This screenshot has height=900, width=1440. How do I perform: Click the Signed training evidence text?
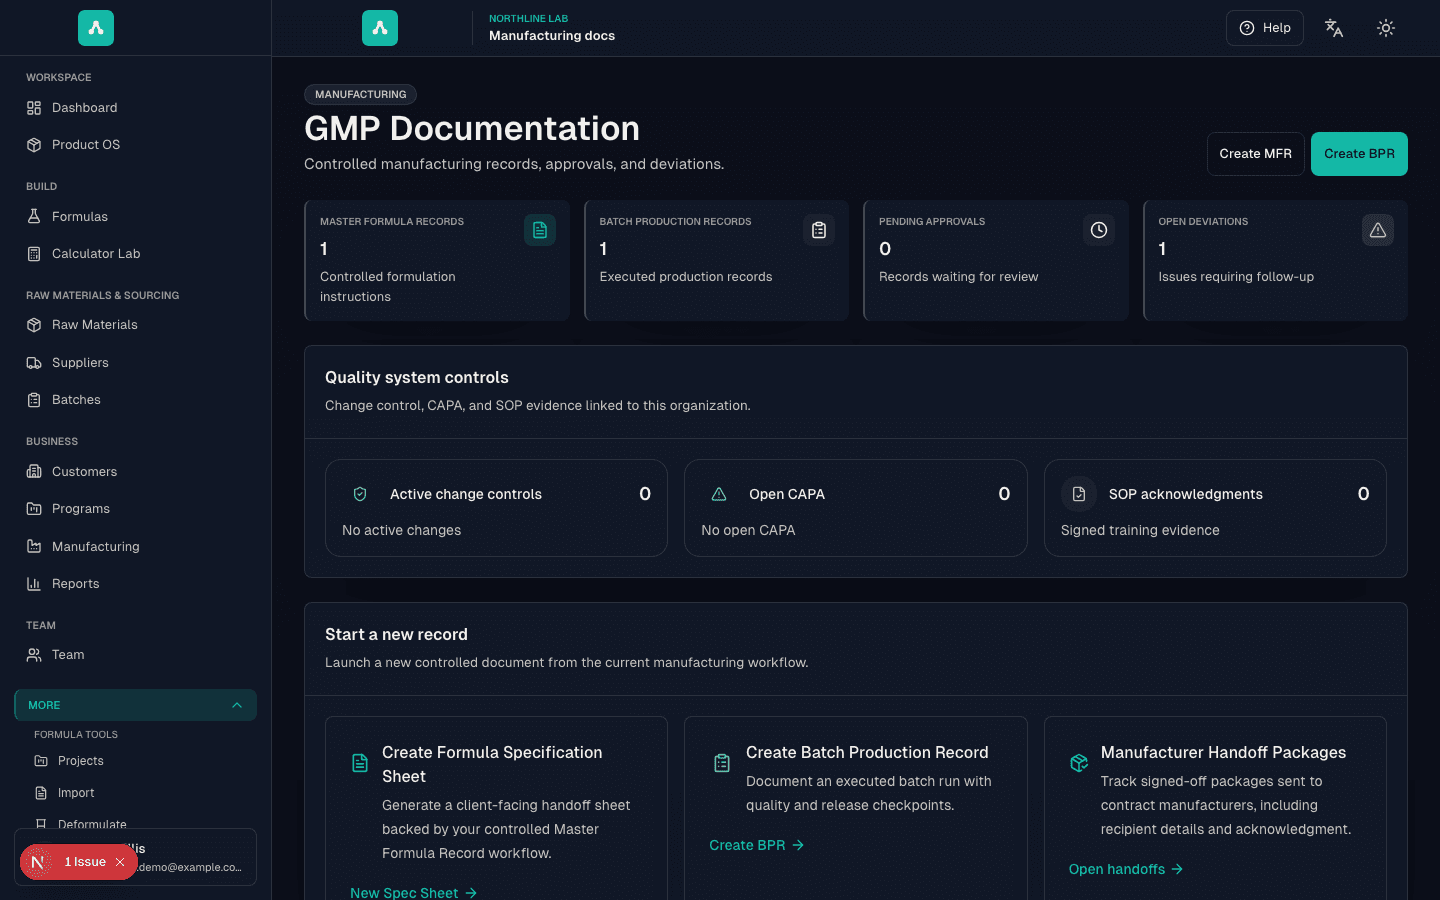pyautogui.click(x=1140, y=530)
